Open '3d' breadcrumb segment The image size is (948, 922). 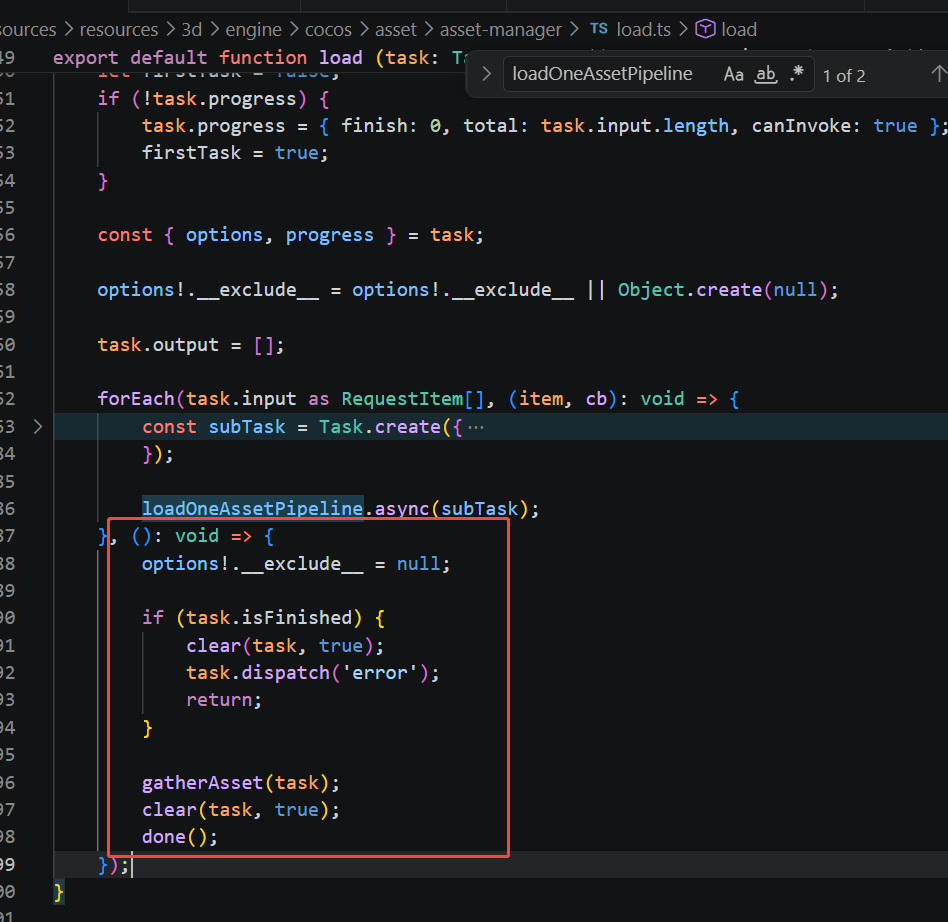192,30
